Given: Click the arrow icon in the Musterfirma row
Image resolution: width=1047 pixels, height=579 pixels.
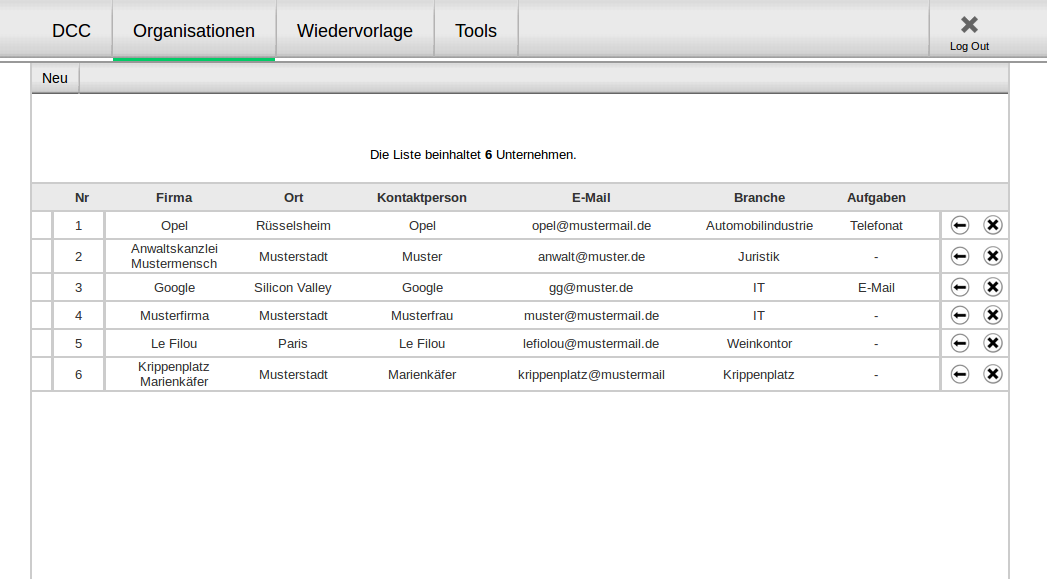Looking at the screenshot, I should coord(959,315).
